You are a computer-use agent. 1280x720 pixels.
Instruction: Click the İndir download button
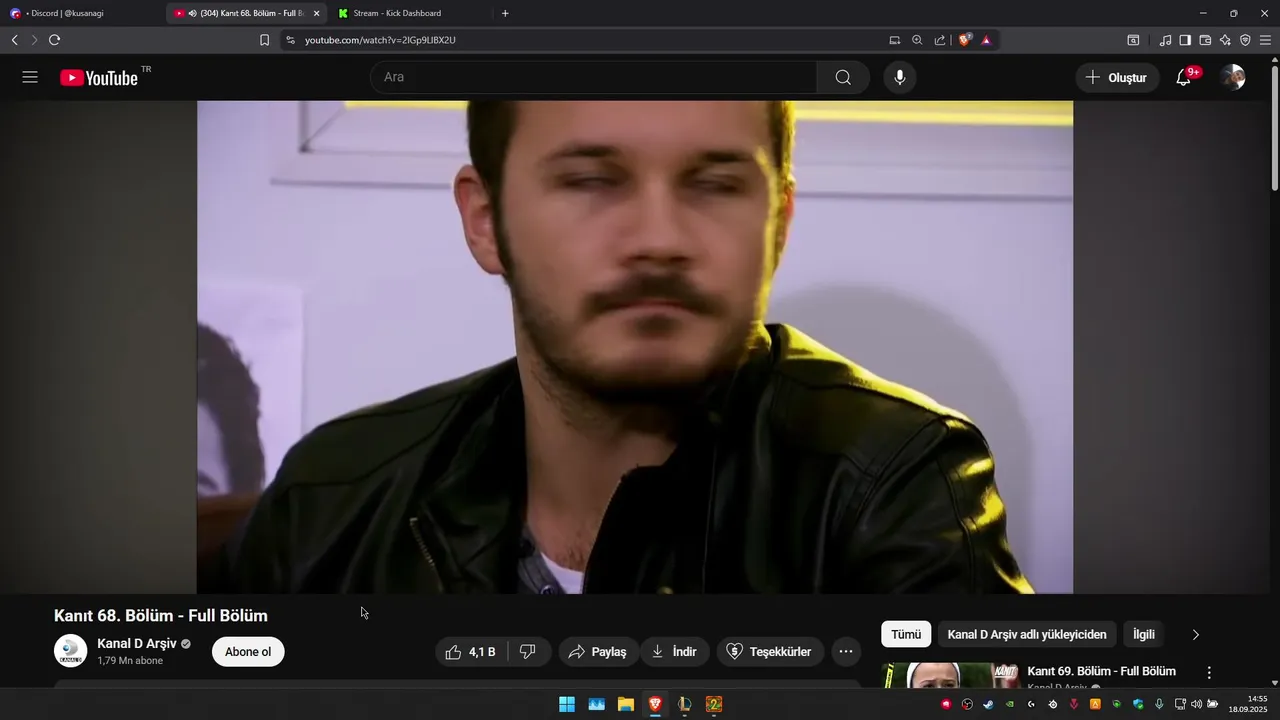pyautogui.click(x=675, y=652)
